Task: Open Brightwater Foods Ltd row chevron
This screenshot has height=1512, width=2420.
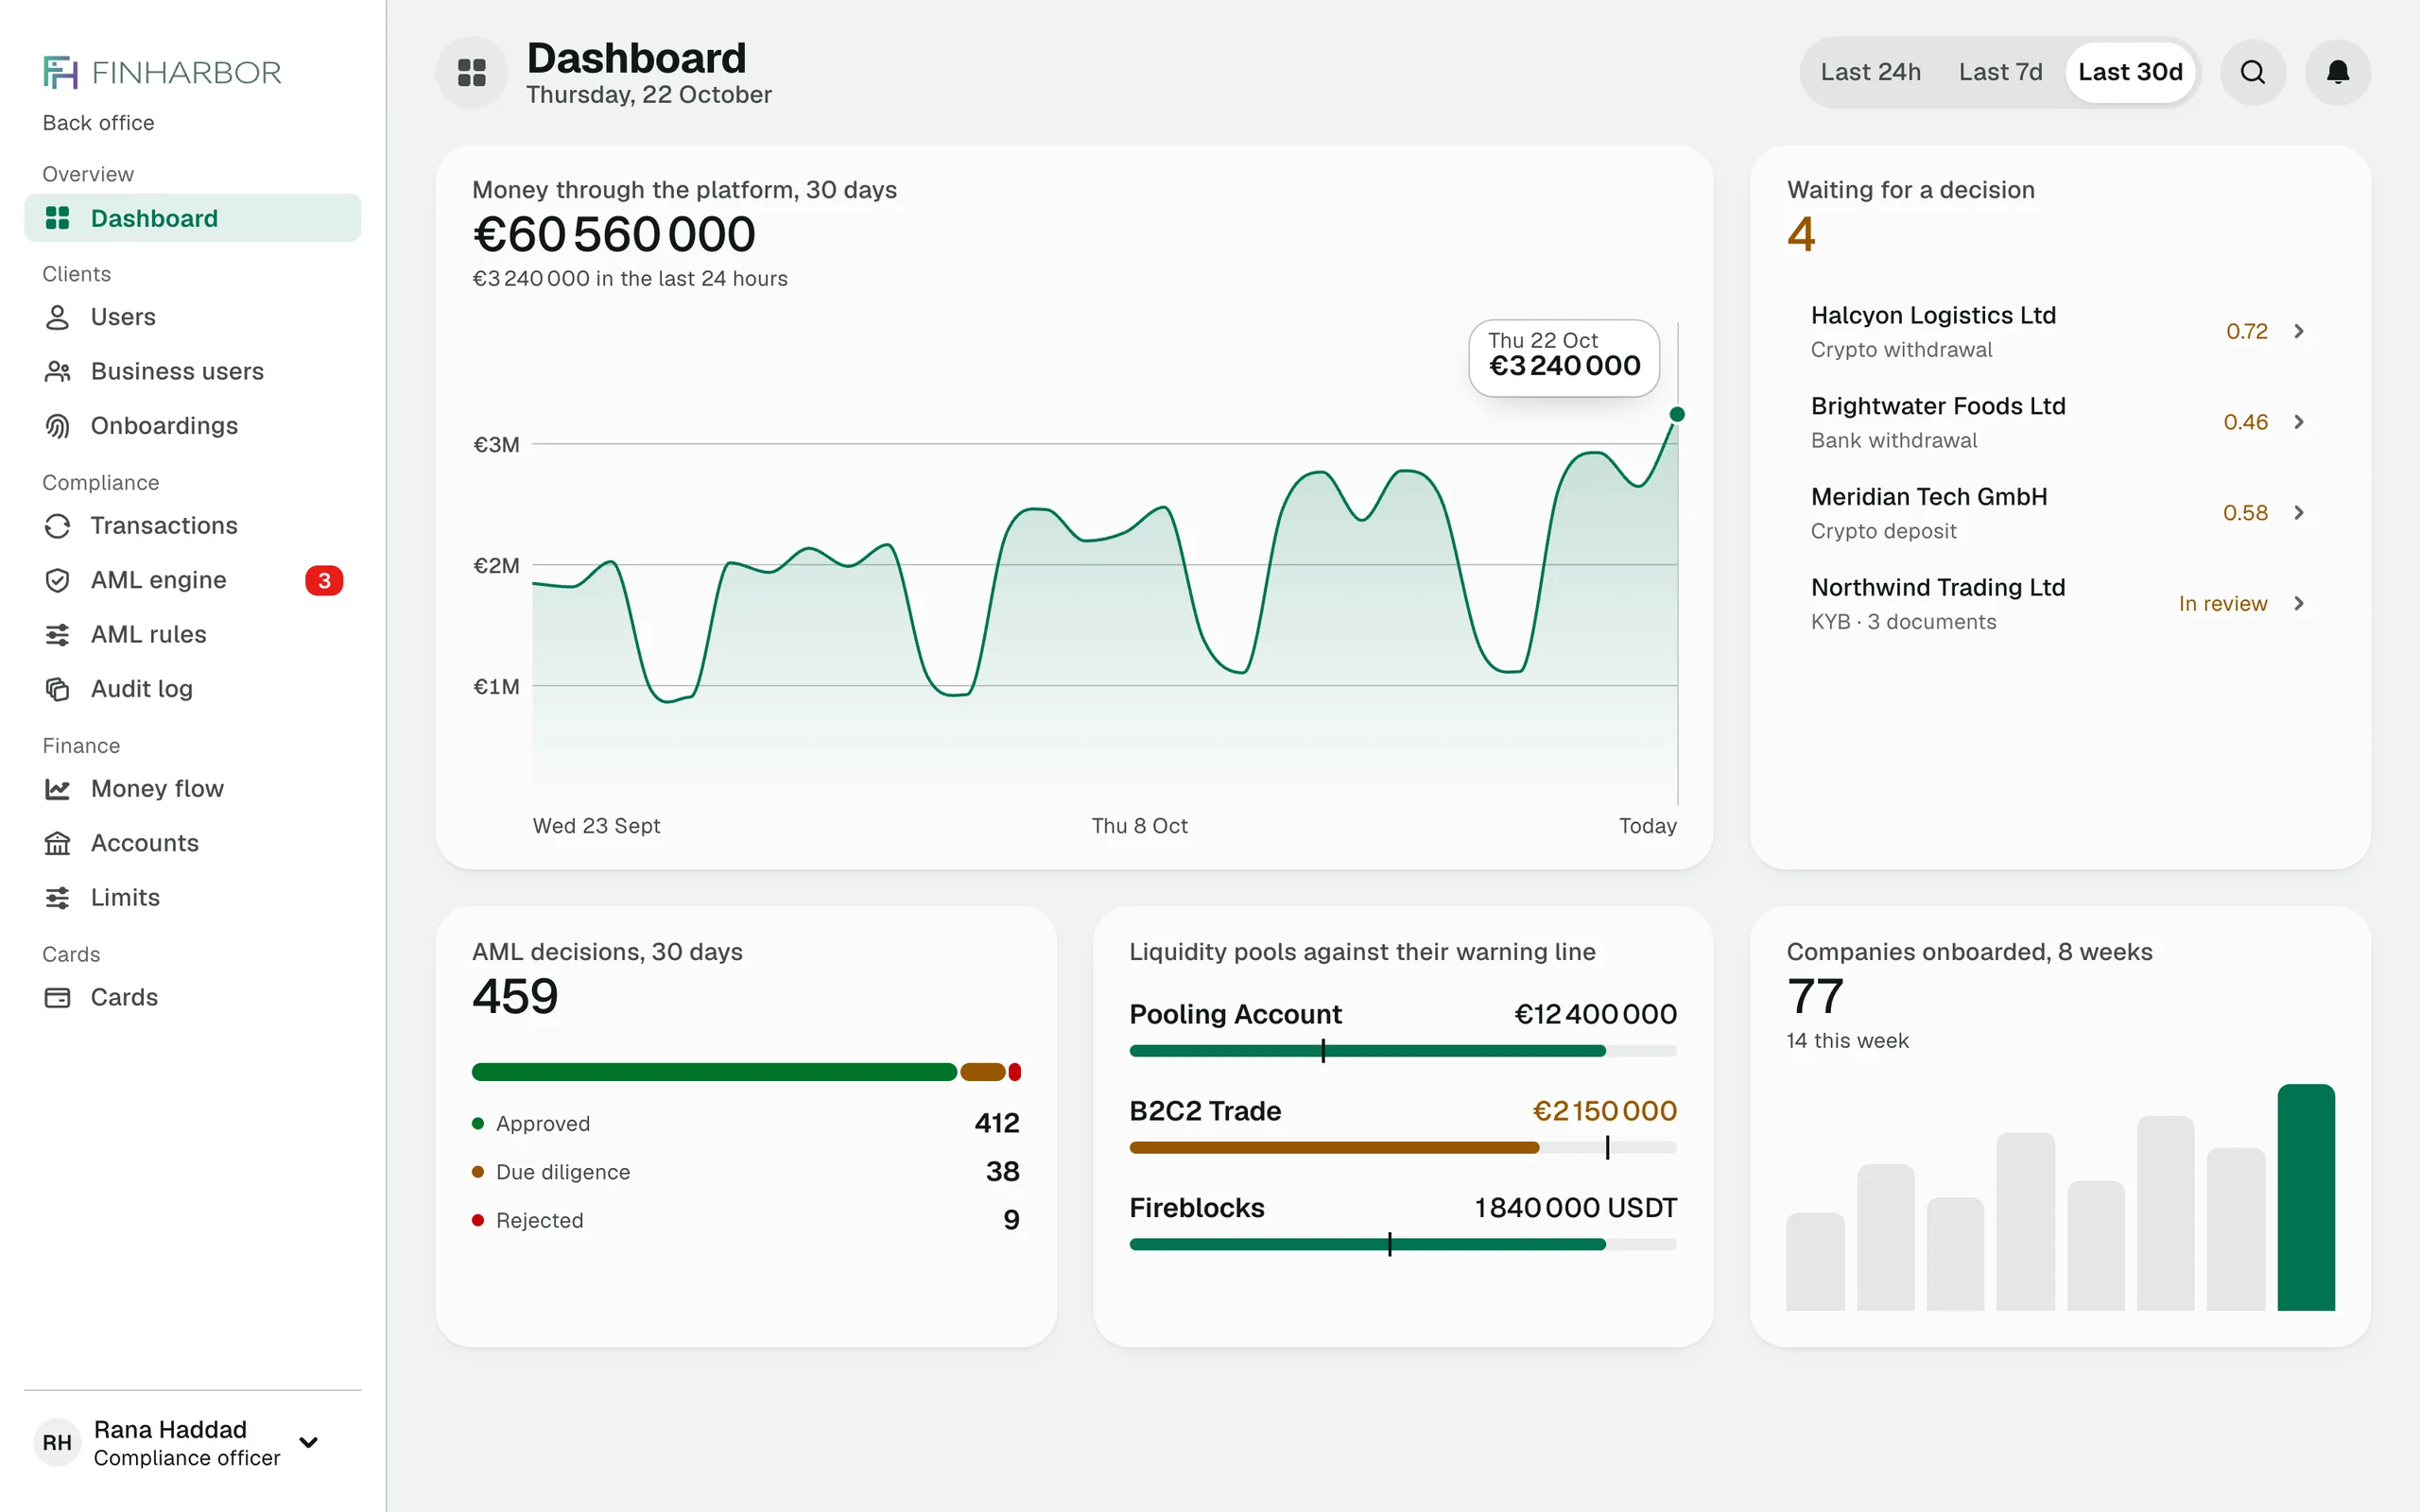Action: pos(2299,422)
